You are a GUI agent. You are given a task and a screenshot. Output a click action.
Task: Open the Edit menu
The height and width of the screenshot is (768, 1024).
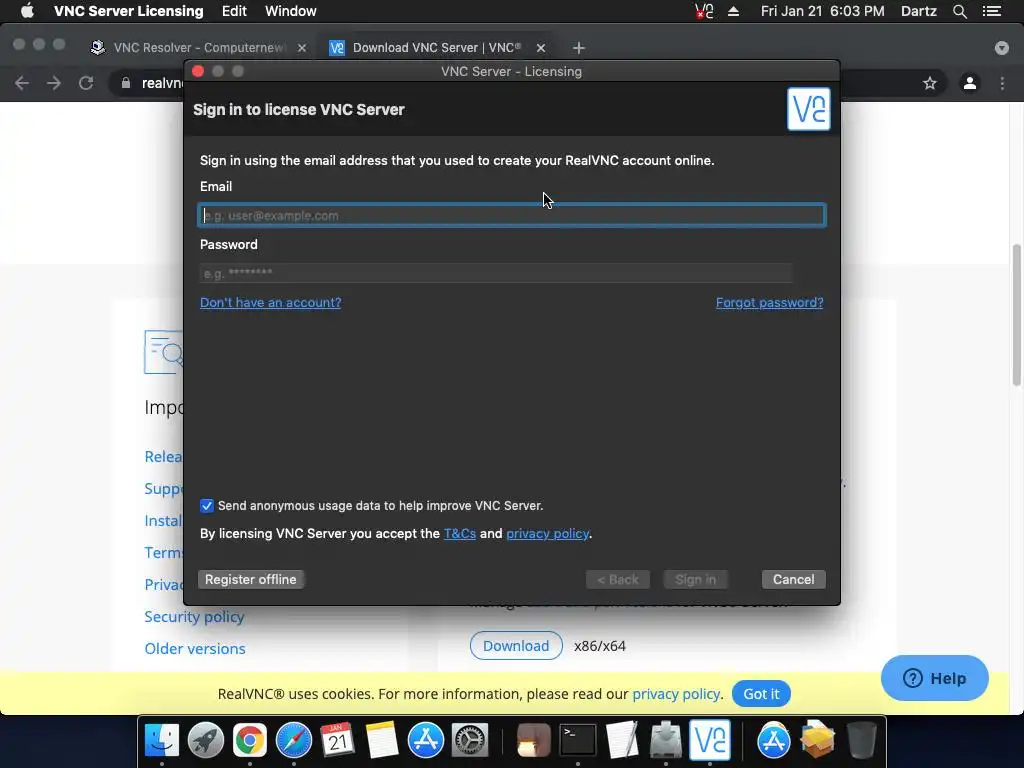coord(234,11)
